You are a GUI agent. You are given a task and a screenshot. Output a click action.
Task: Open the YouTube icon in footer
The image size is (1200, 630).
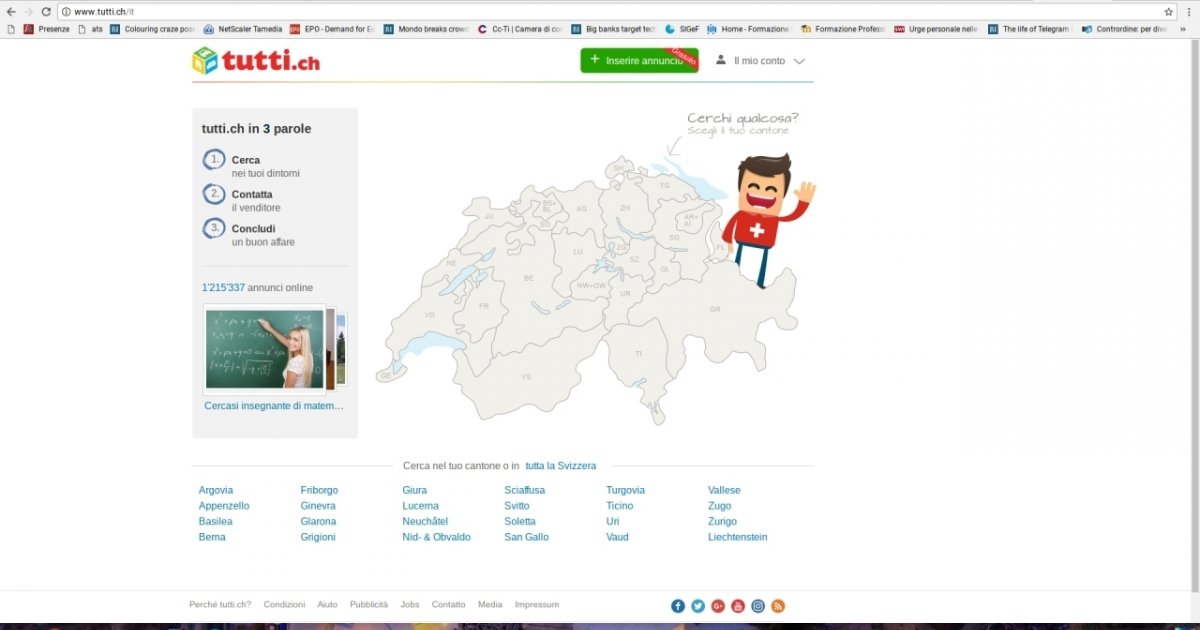[738, 606]
